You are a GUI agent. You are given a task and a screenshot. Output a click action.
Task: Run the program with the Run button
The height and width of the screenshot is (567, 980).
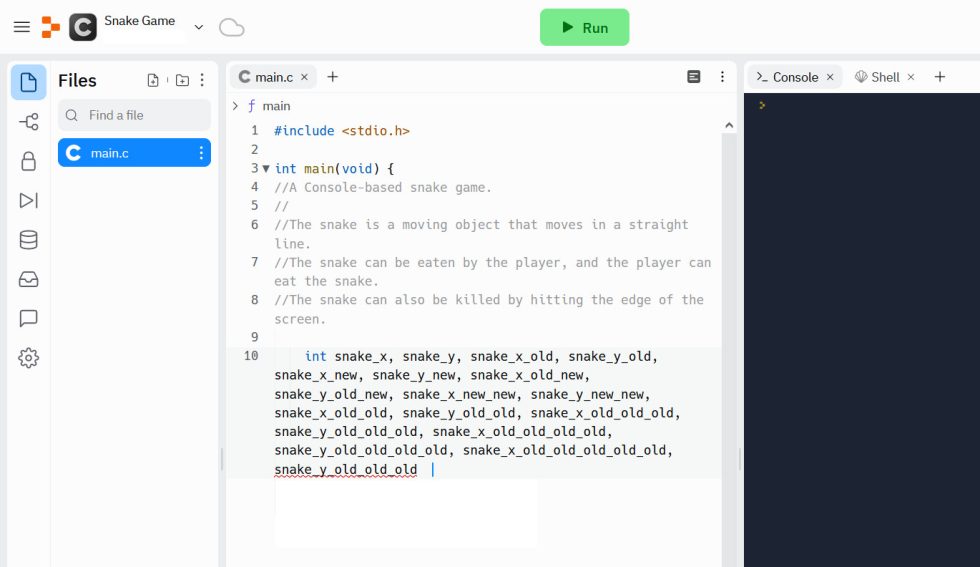(x=584, y=27)
